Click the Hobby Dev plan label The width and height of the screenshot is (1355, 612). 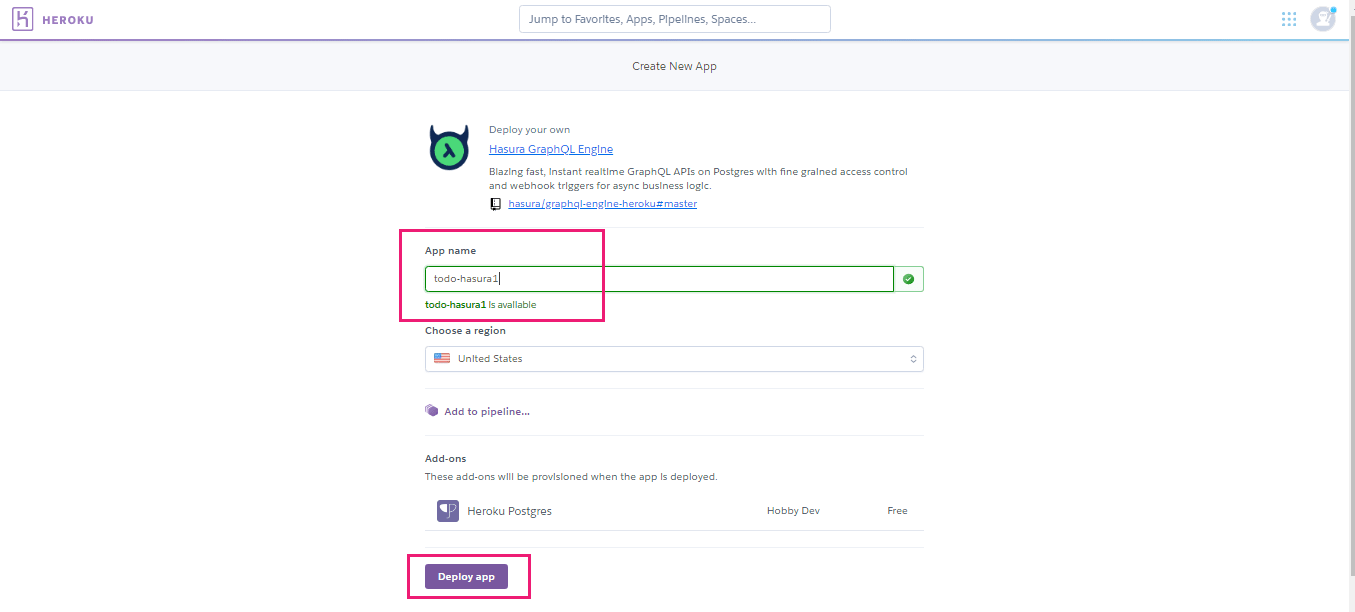793,511
